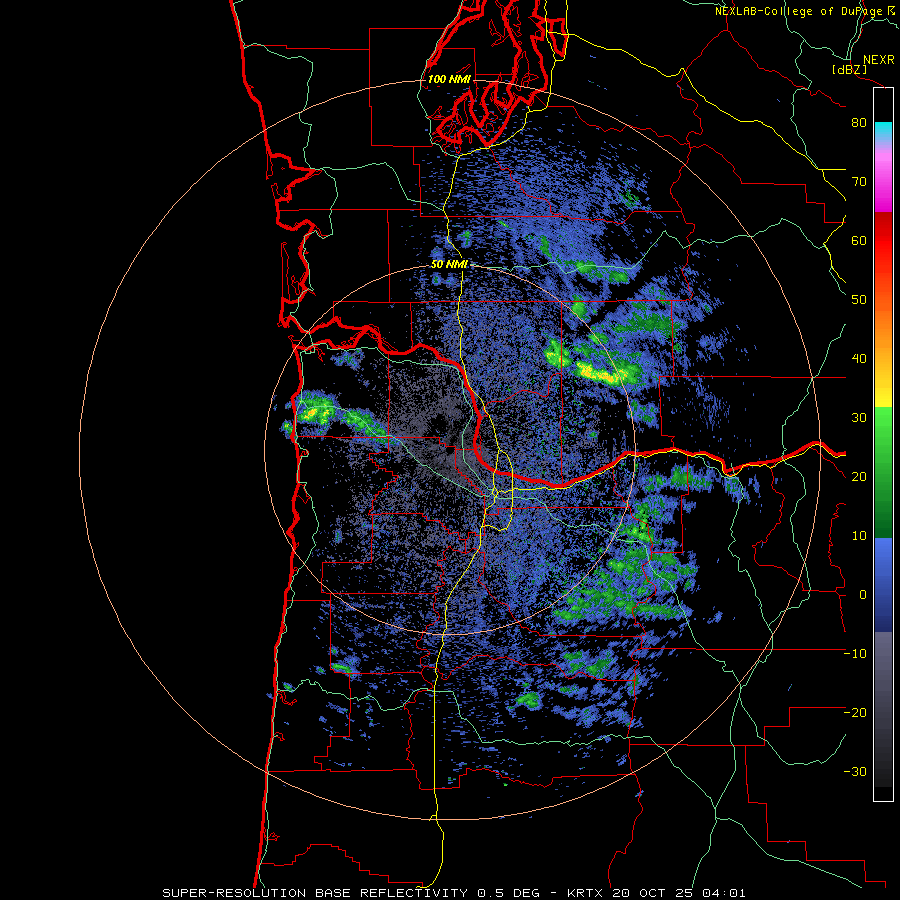Click the KRTX station identifier in the caption
Viewport: 900px width, 900px height.
tap(585, 893)
